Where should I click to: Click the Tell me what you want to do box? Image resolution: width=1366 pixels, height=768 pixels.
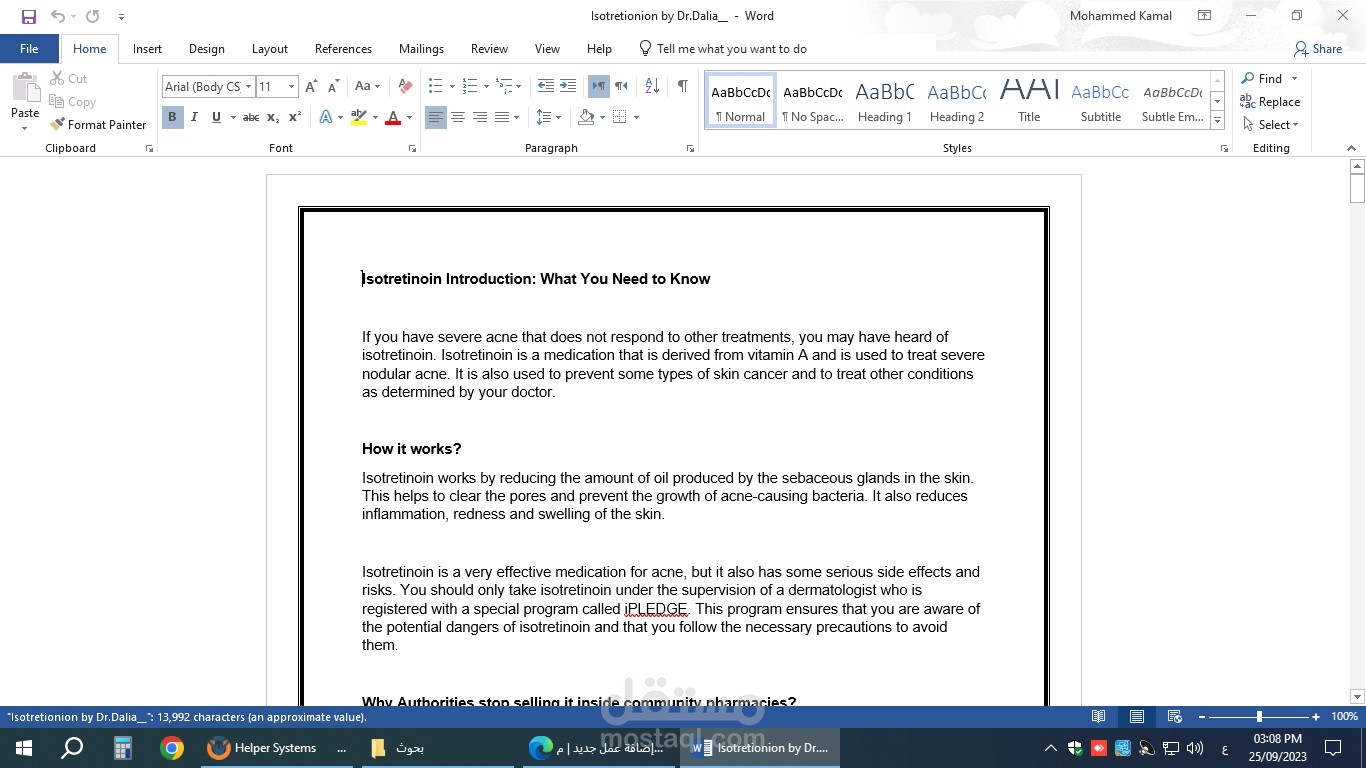[x=722, y=48]
